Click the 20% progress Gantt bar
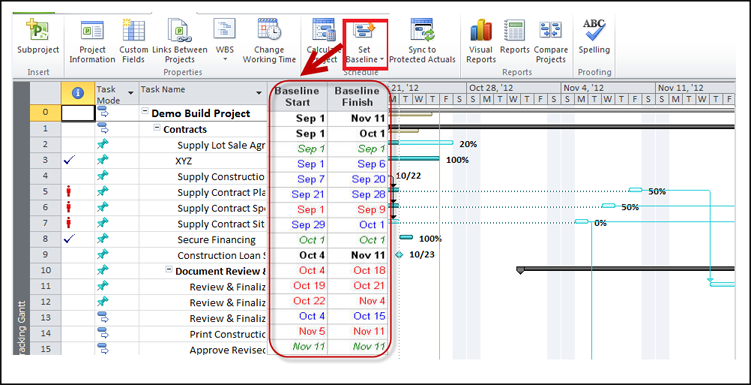Image resolution: width=751 pixels, height=385 pixels. pos(421,143)
